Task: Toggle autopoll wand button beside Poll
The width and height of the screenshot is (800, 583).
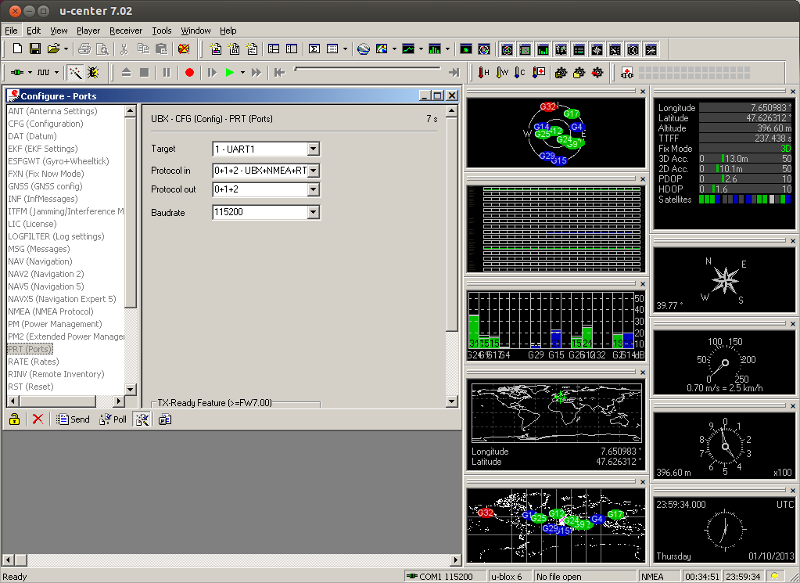Action: tap(142, 419)
